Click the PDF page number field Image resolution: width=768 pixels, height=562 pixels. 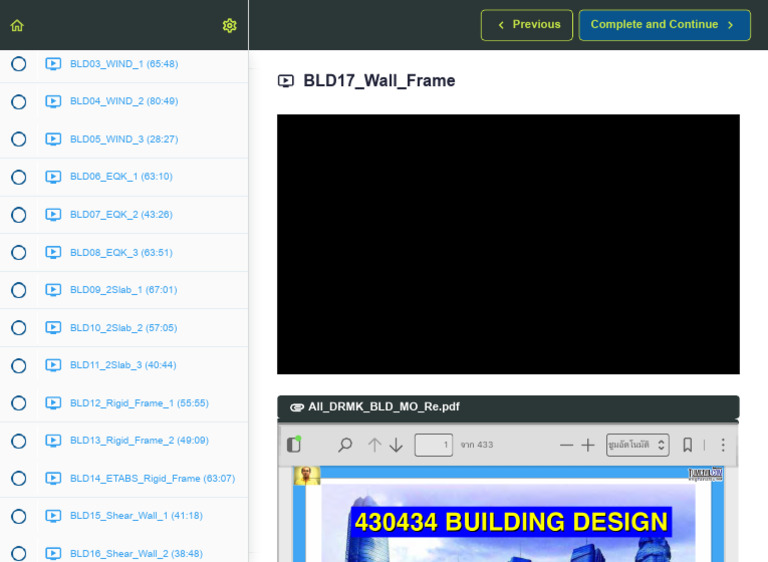[433, 445]
